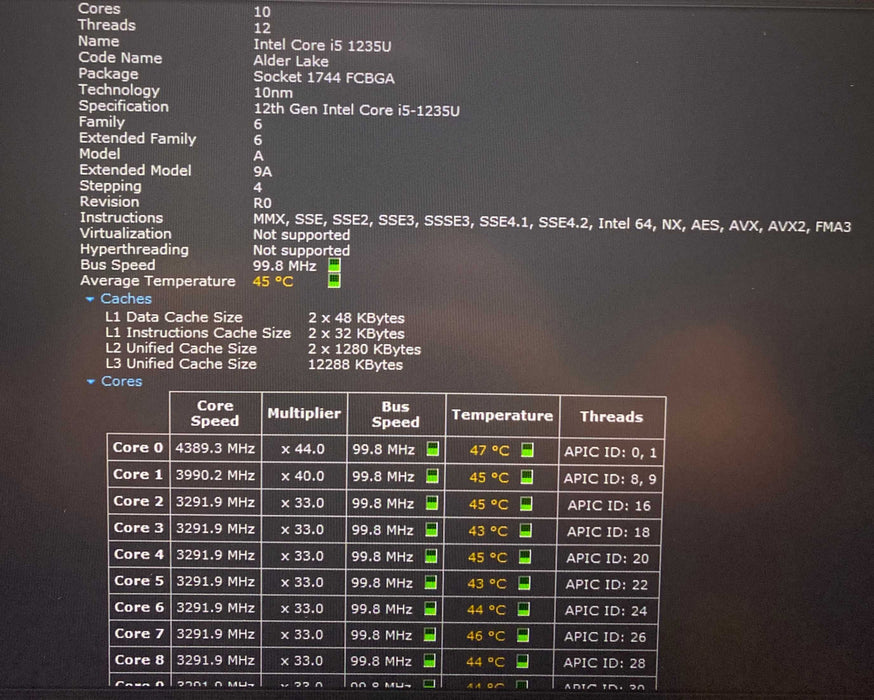The width and height of the screenshot is (874, 700).
Task: Click the x 44.0 multiplier cell
Action: click(303, 449)
